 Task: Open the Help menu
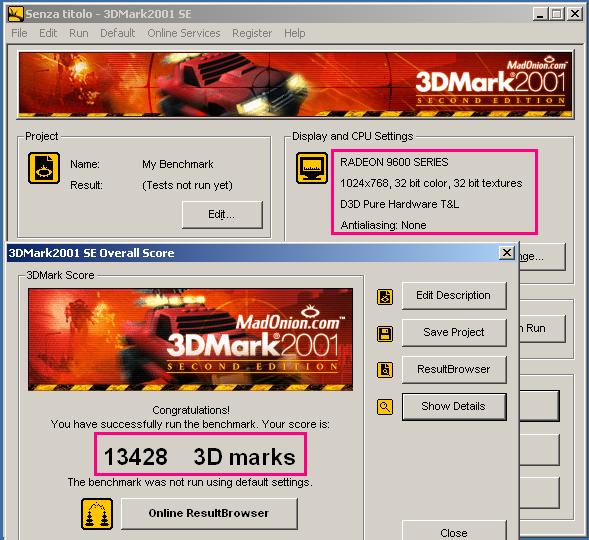294,33
